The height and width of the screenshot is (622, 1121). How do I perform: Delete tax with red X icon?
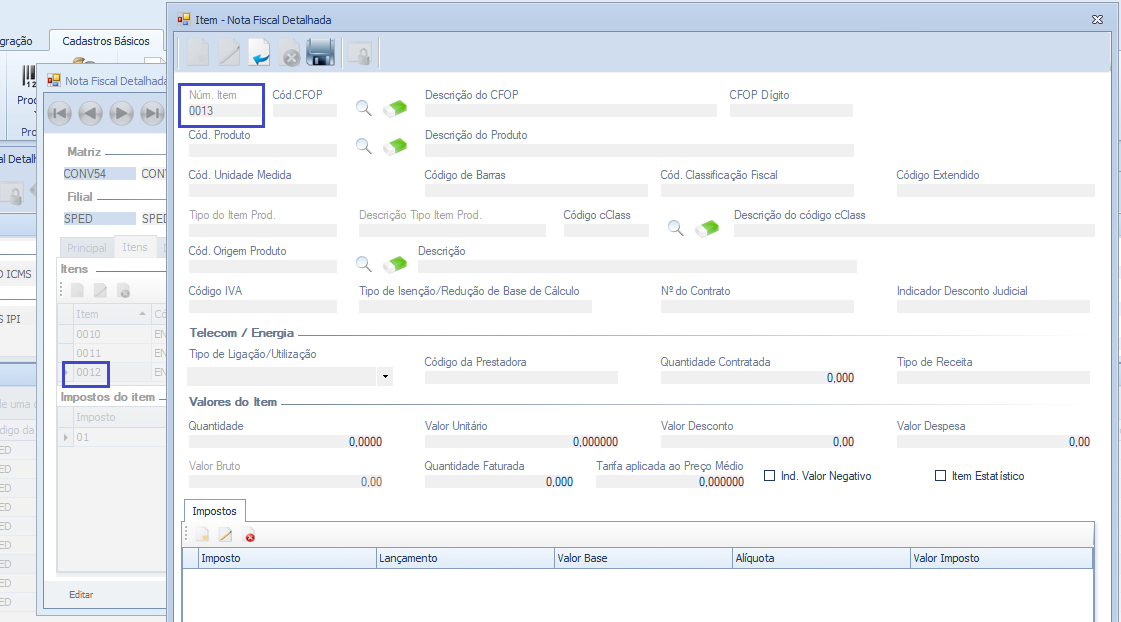pos(250,535)
